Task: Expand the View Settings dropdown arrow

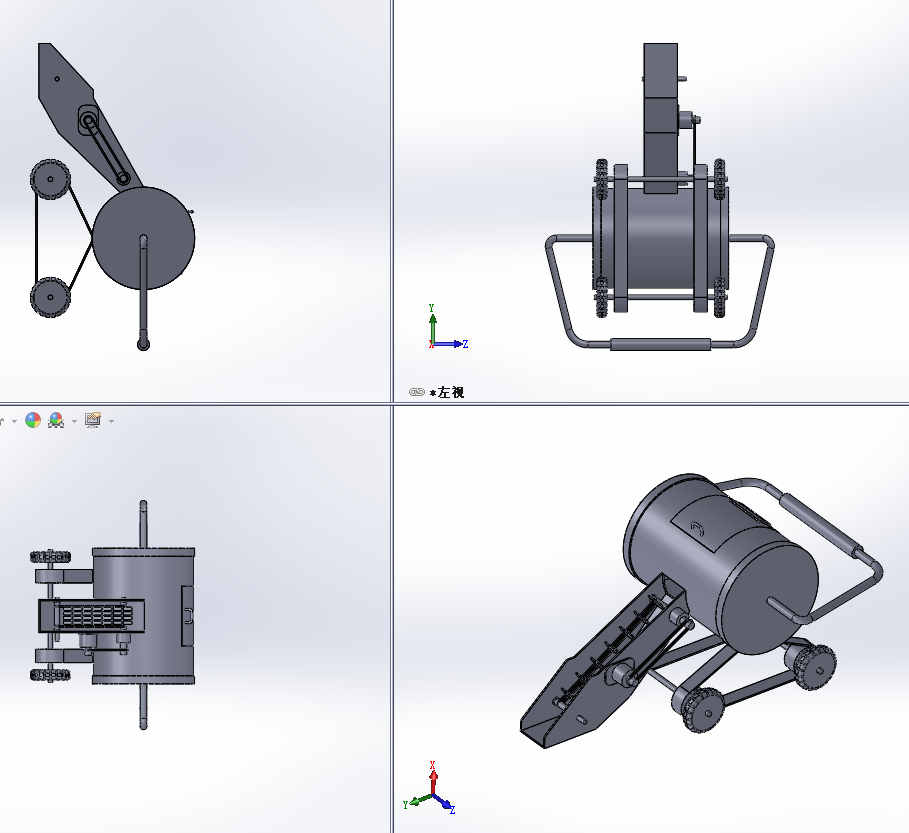Action: point(110,421)
